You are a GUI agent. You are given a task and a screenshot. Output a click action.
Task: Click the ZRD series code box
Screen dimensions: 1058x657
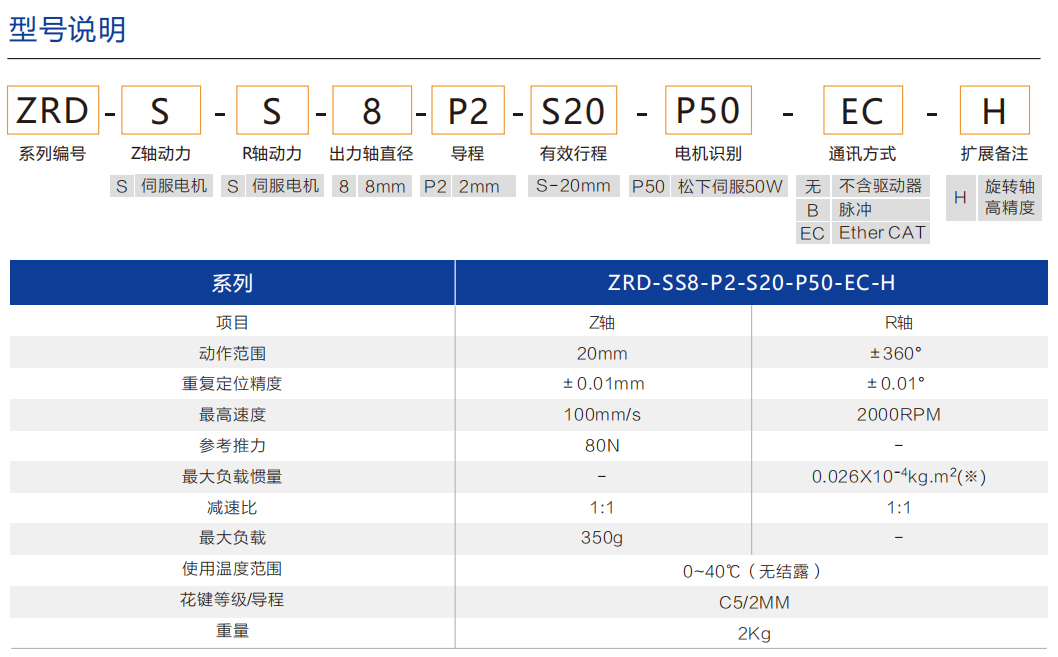(x=53, y=111)
